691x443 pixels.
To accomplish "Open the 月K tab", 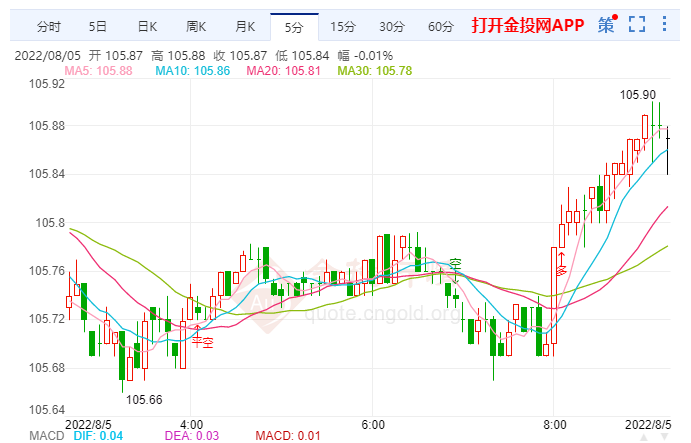I will 245,27.
